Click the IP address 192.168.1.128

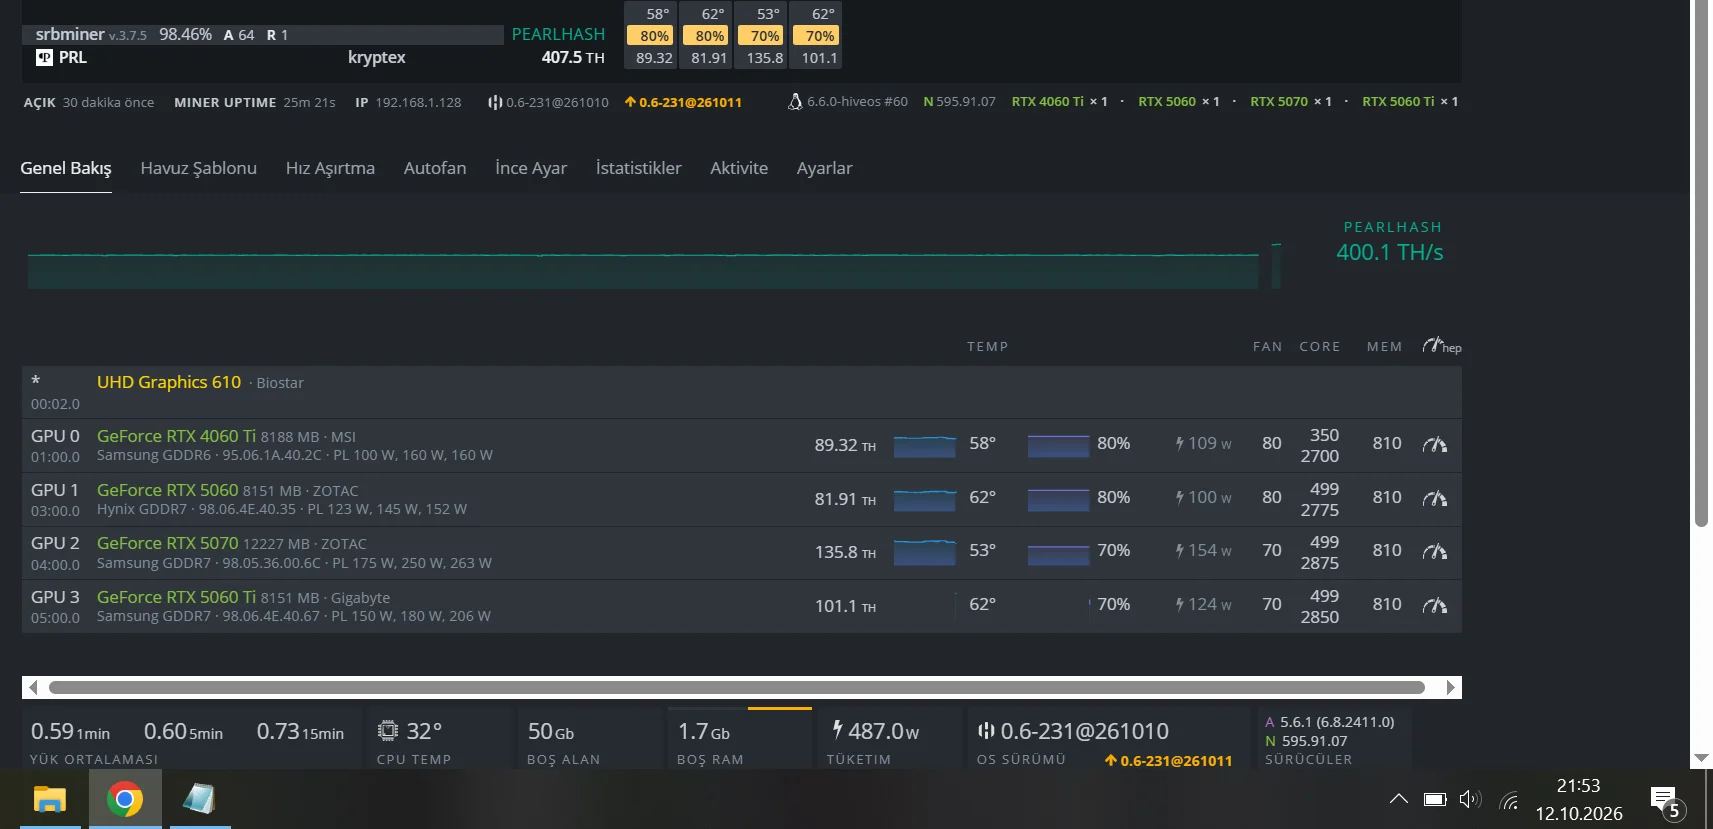coord(418,102)
